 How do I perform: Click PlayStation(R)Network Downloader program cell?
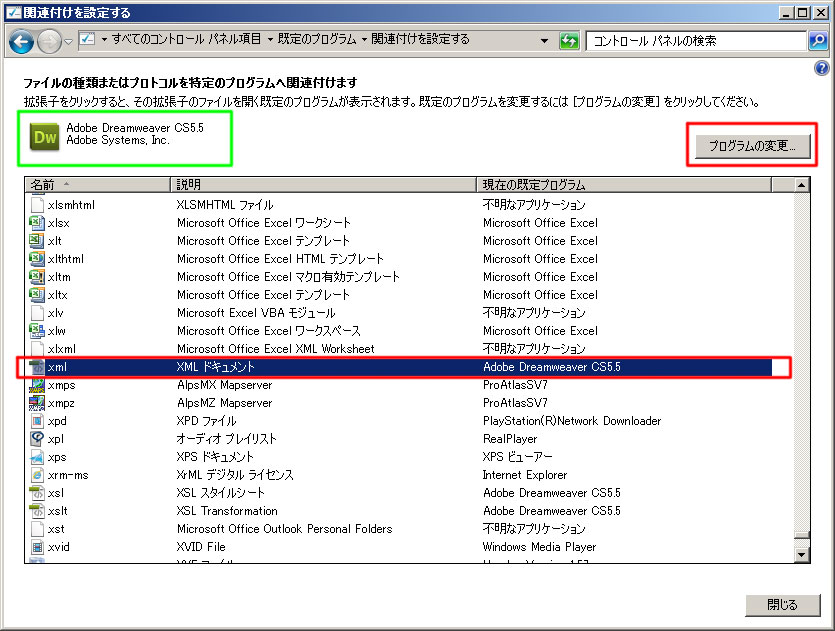tap(572, 421)
